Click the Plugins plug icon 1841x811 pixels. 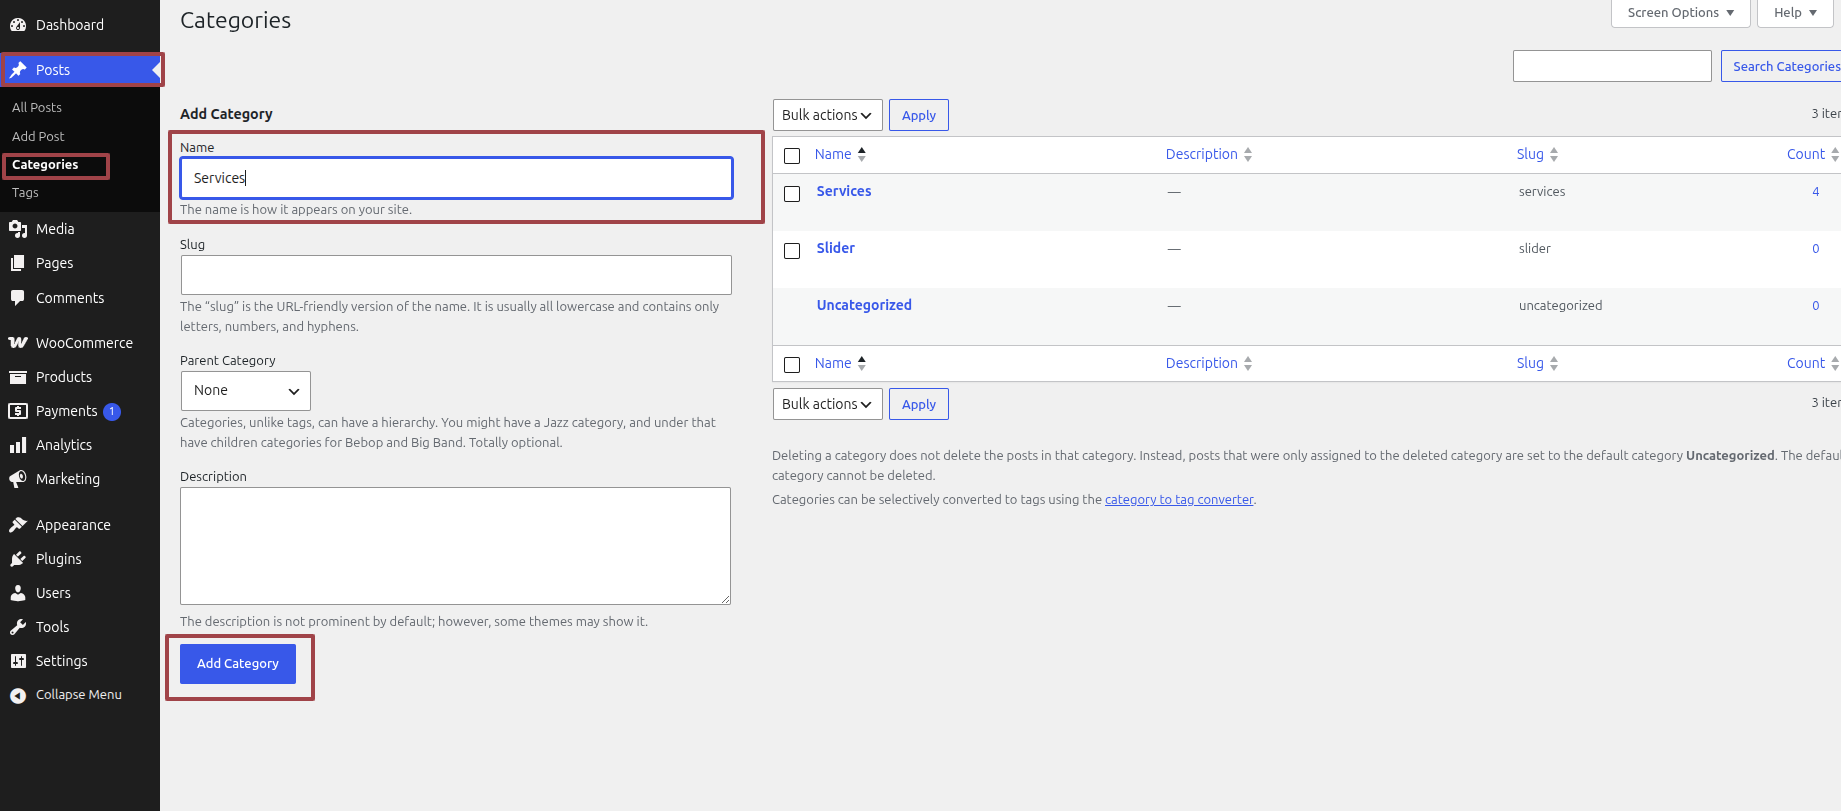(18, 559)
